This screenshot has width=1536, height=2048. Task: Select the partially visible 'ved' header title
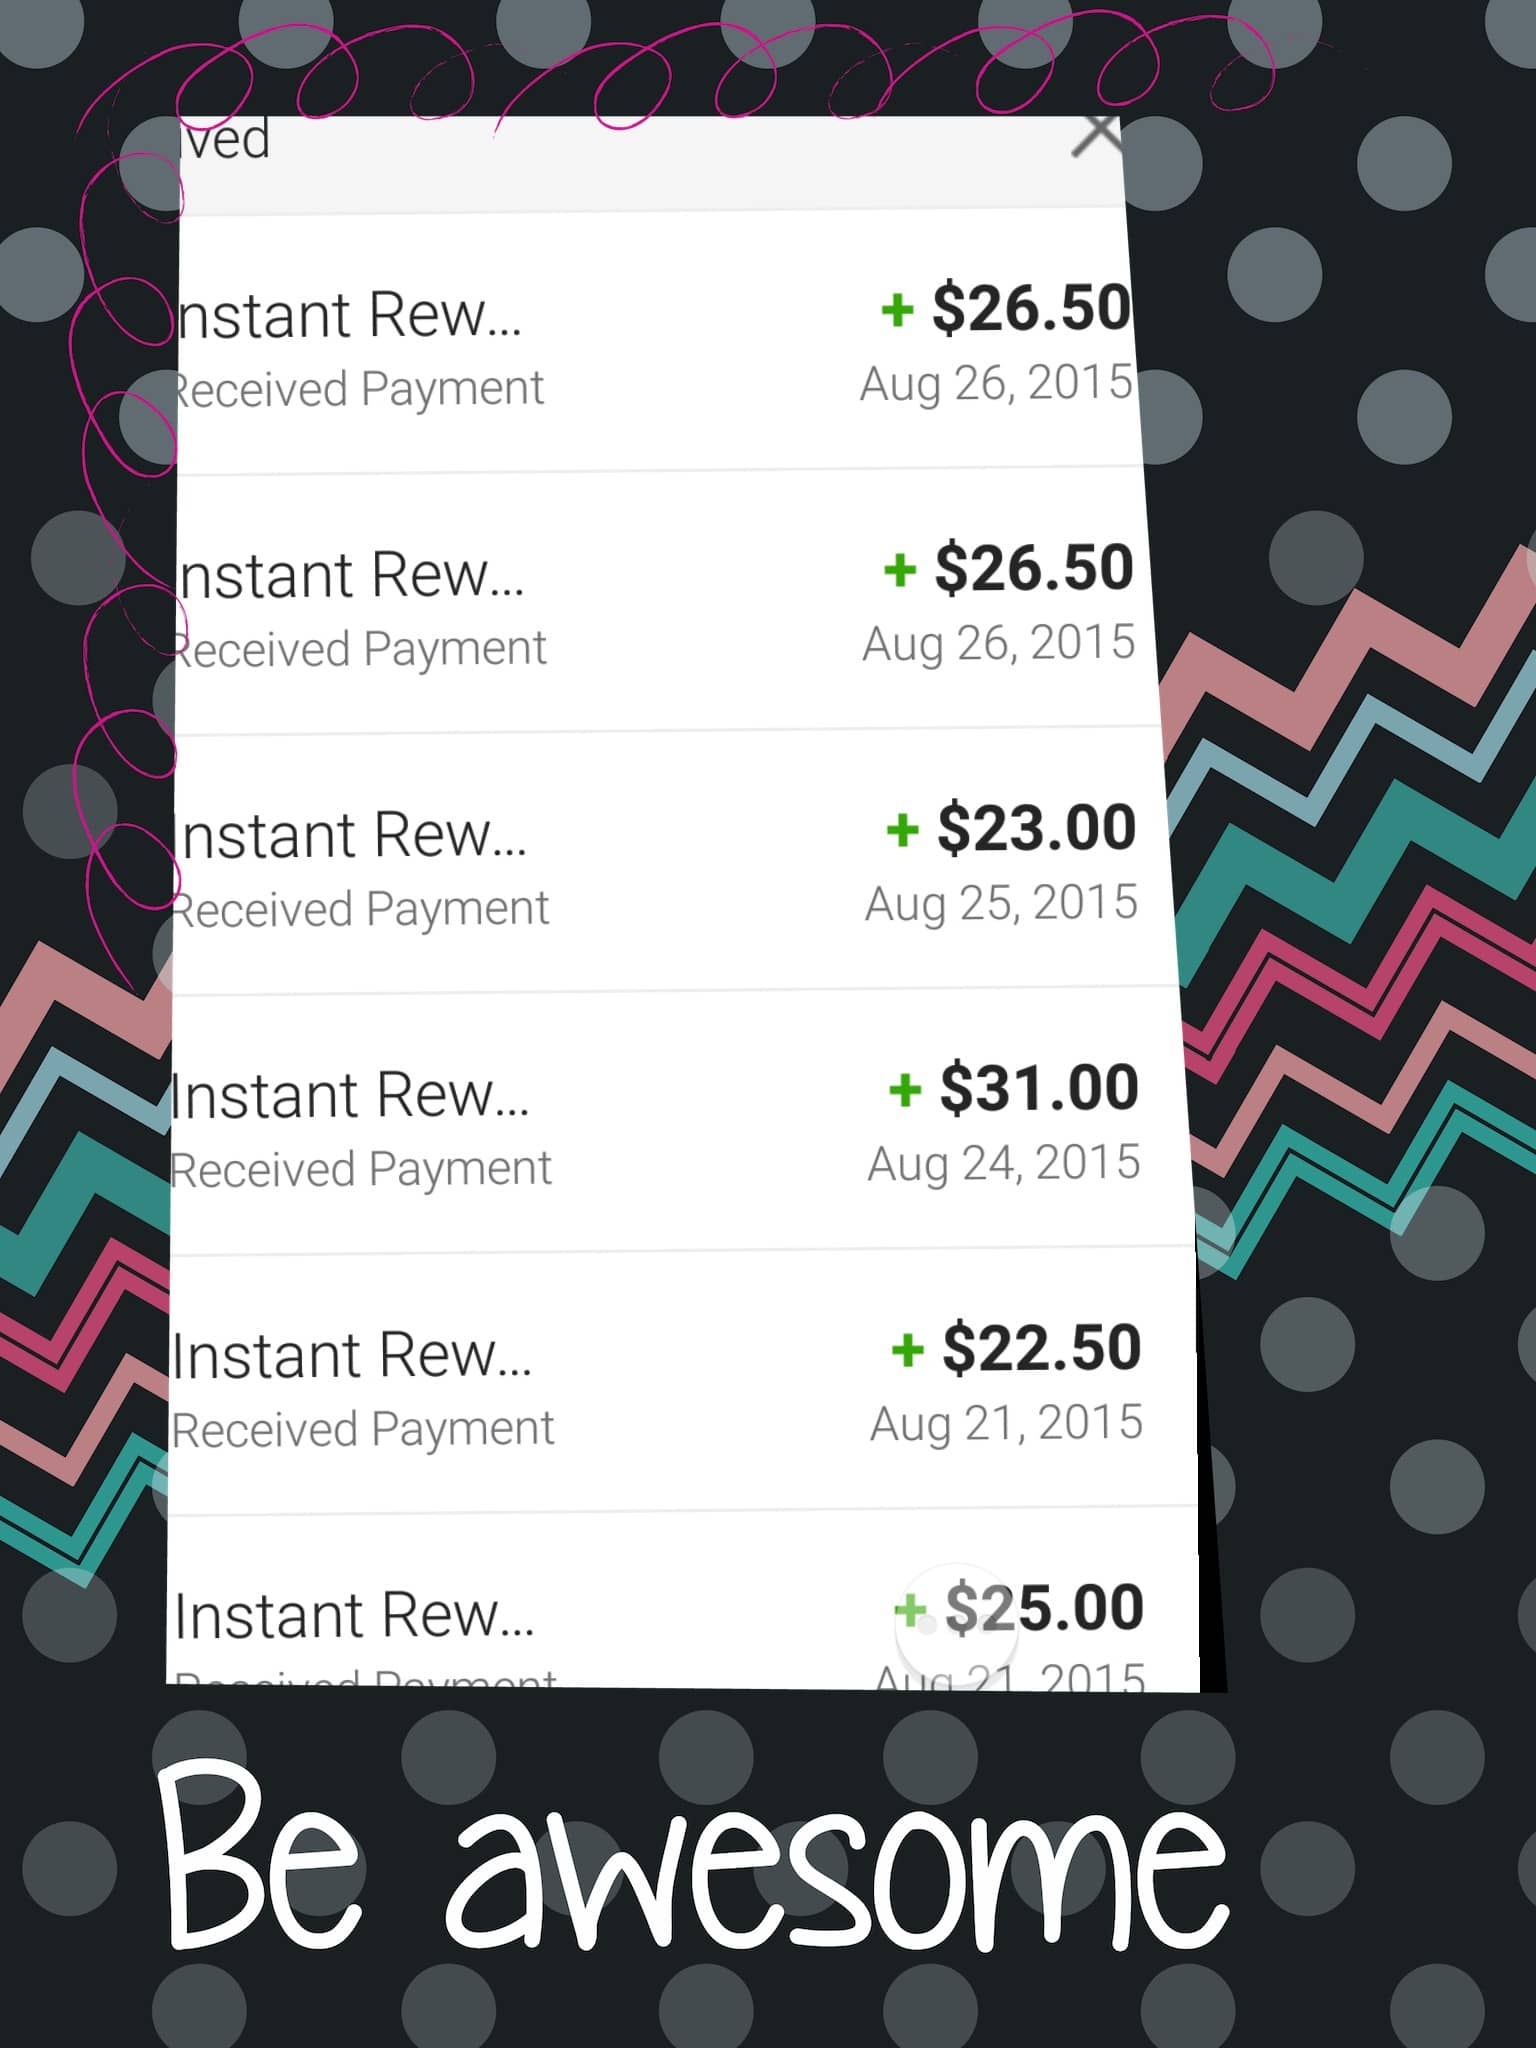[x=226, y=138]
